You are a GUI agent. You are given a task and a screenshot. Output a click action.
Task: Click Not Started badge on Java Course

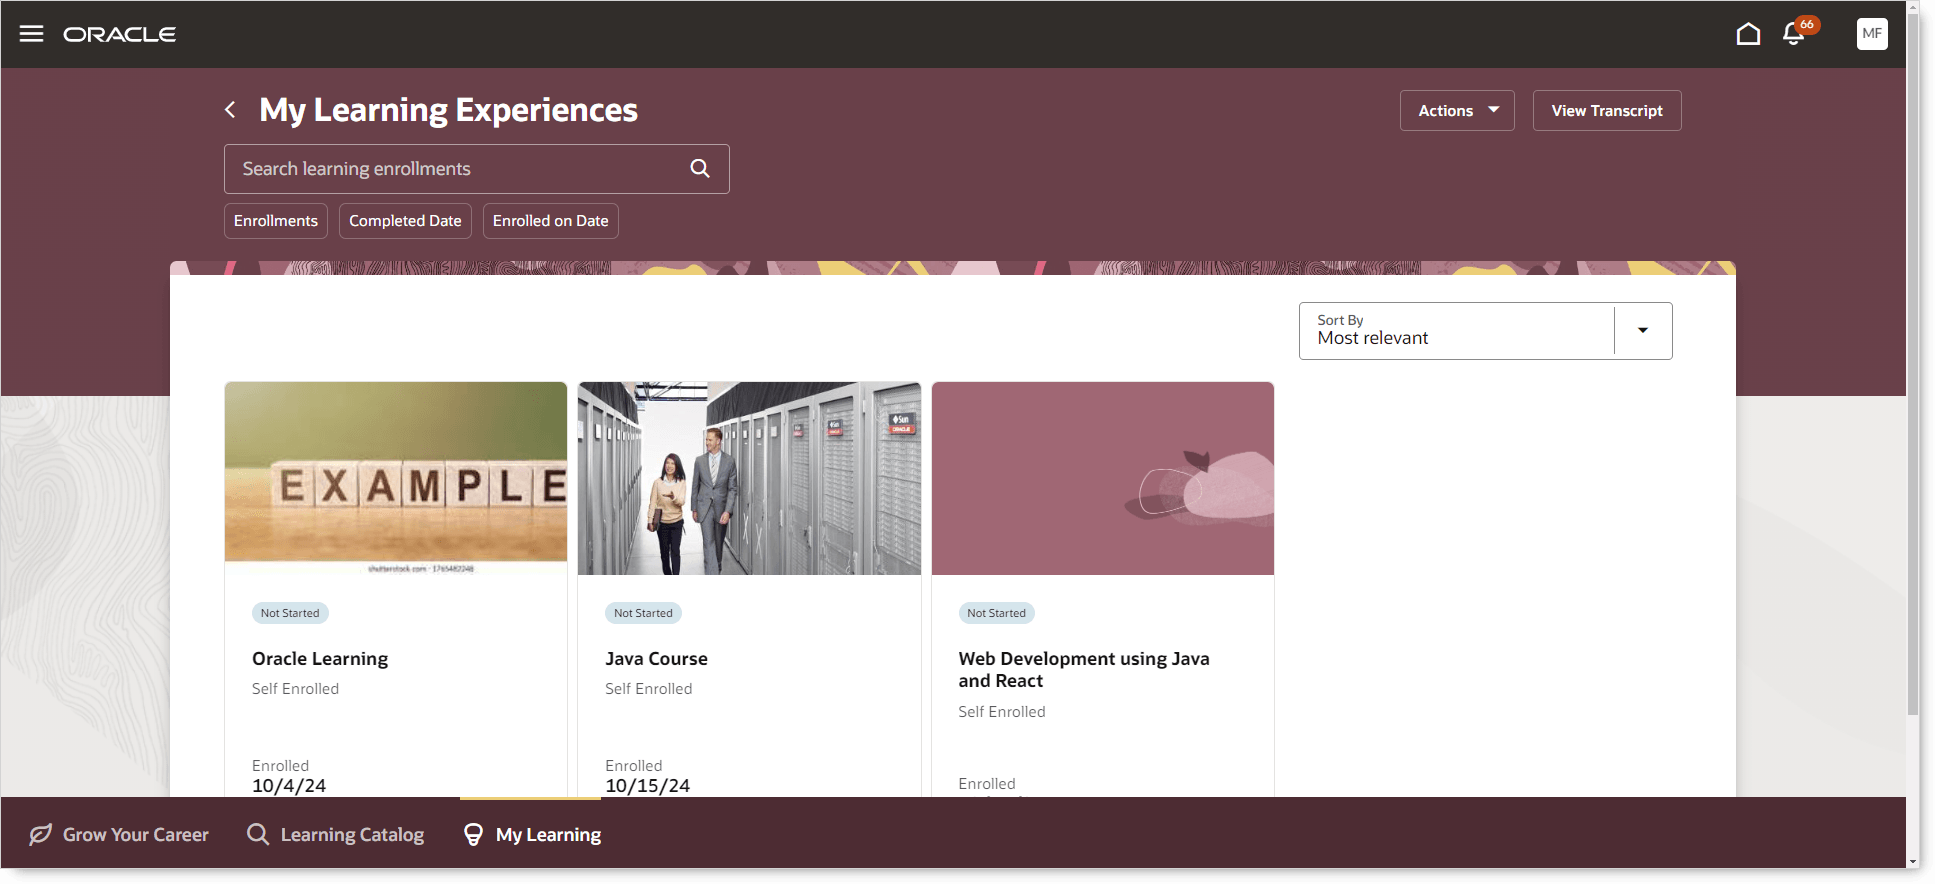click(x=643, y=613)
